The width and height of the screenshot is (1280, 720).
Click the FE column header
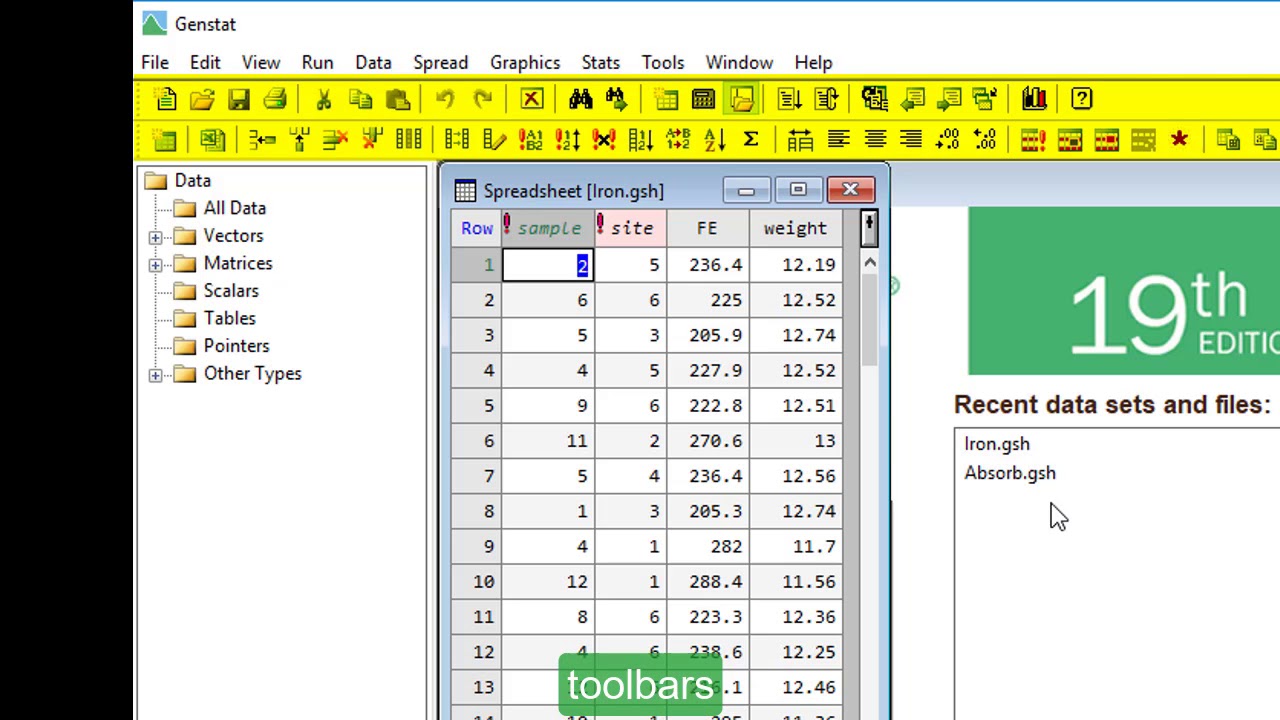[x=707, y=228]
